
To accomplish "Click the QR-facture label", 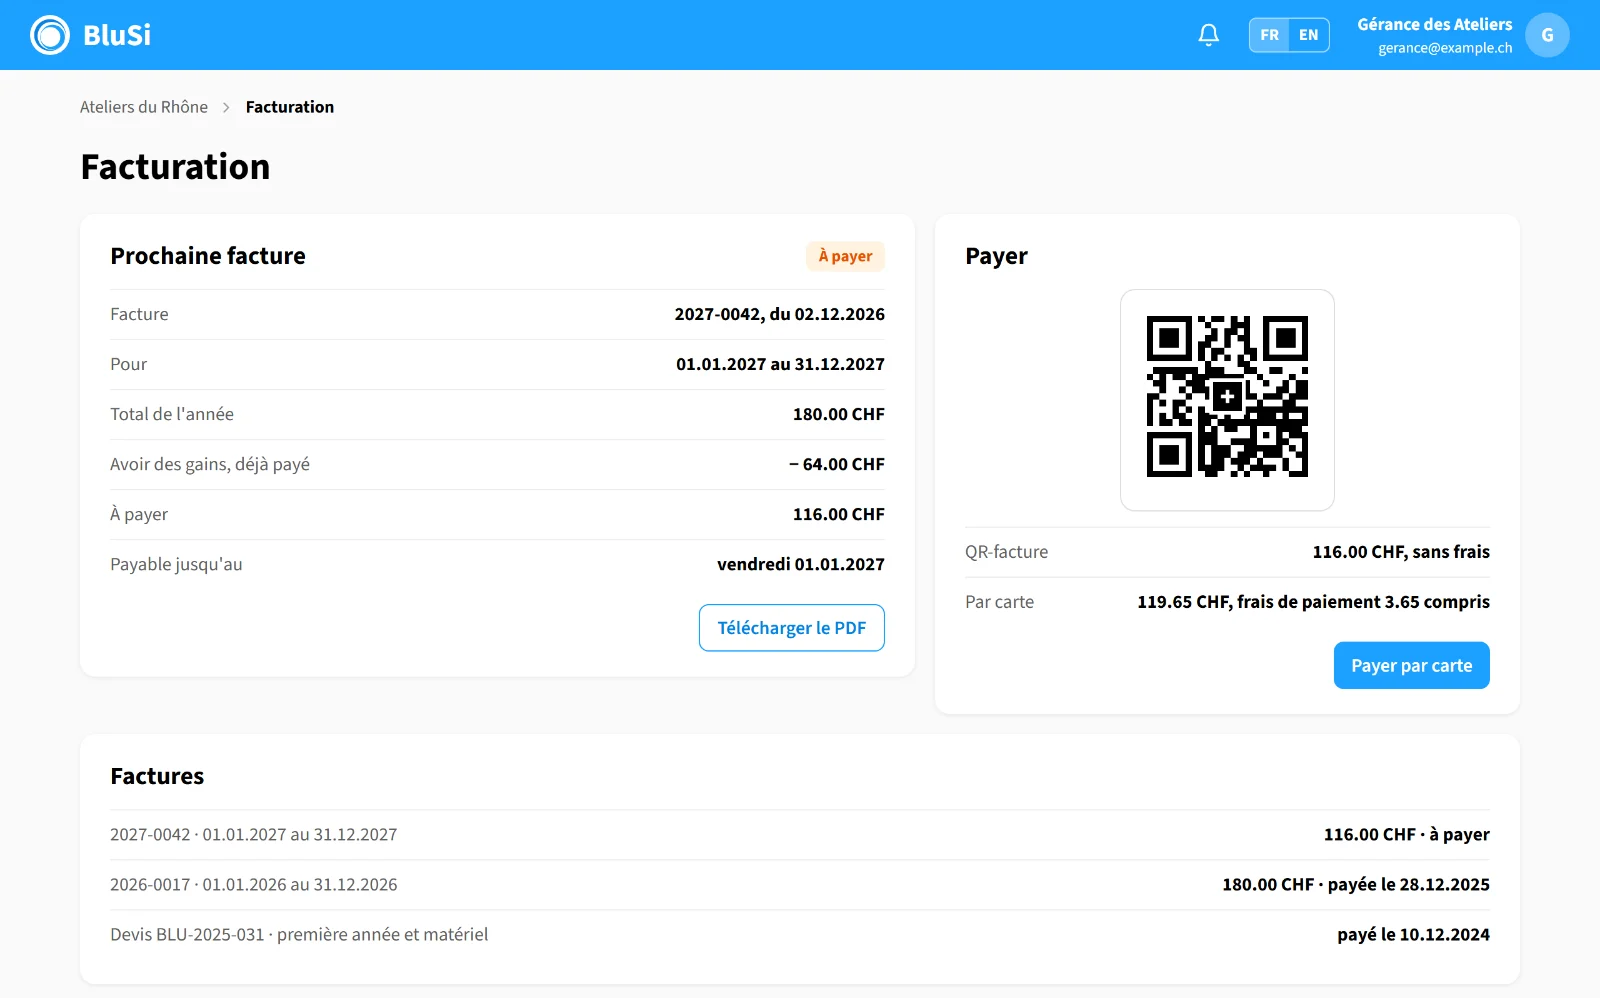I will tap(1007, 552).
